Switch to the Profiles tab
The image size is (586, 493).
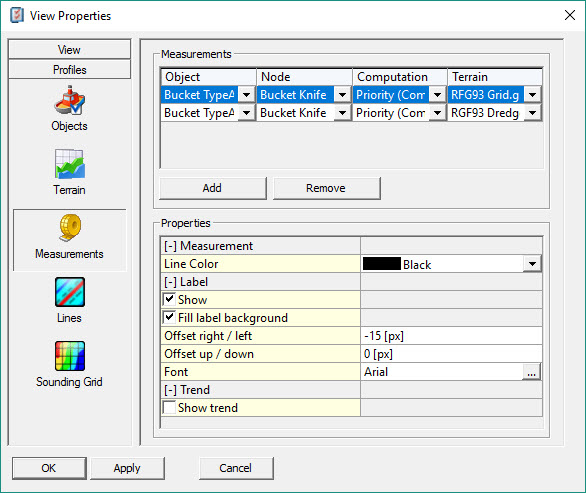[70, 70]
